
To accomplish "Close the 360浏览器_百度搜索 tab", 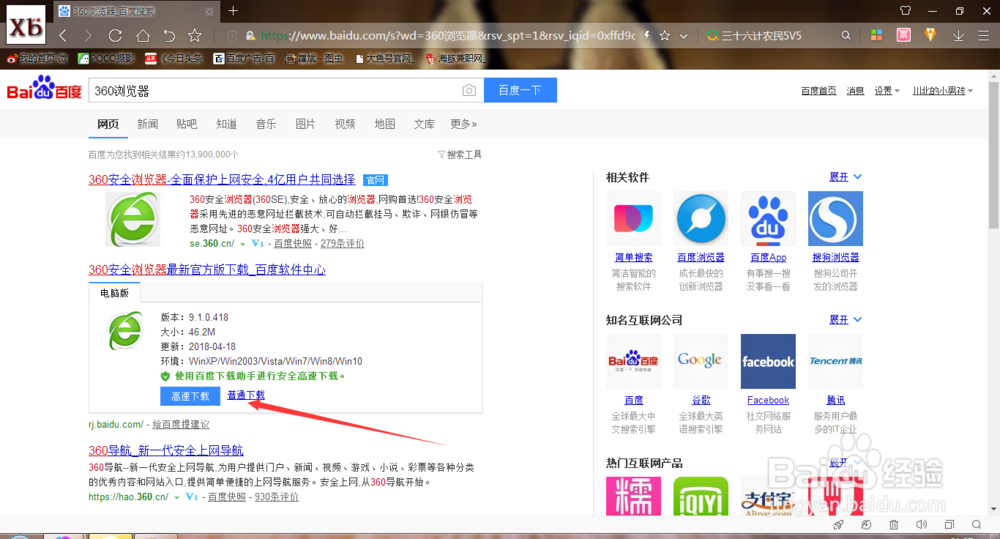I will click(209, 11).
